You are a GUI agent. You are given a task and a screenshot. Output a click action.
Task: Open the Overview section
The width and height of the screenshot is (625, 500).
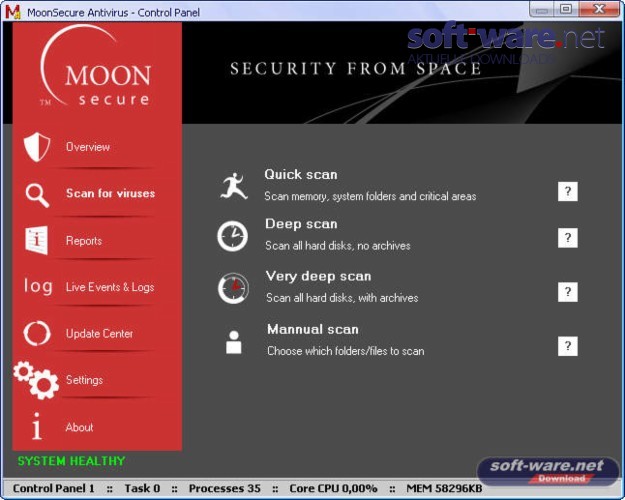pos(88,147)
